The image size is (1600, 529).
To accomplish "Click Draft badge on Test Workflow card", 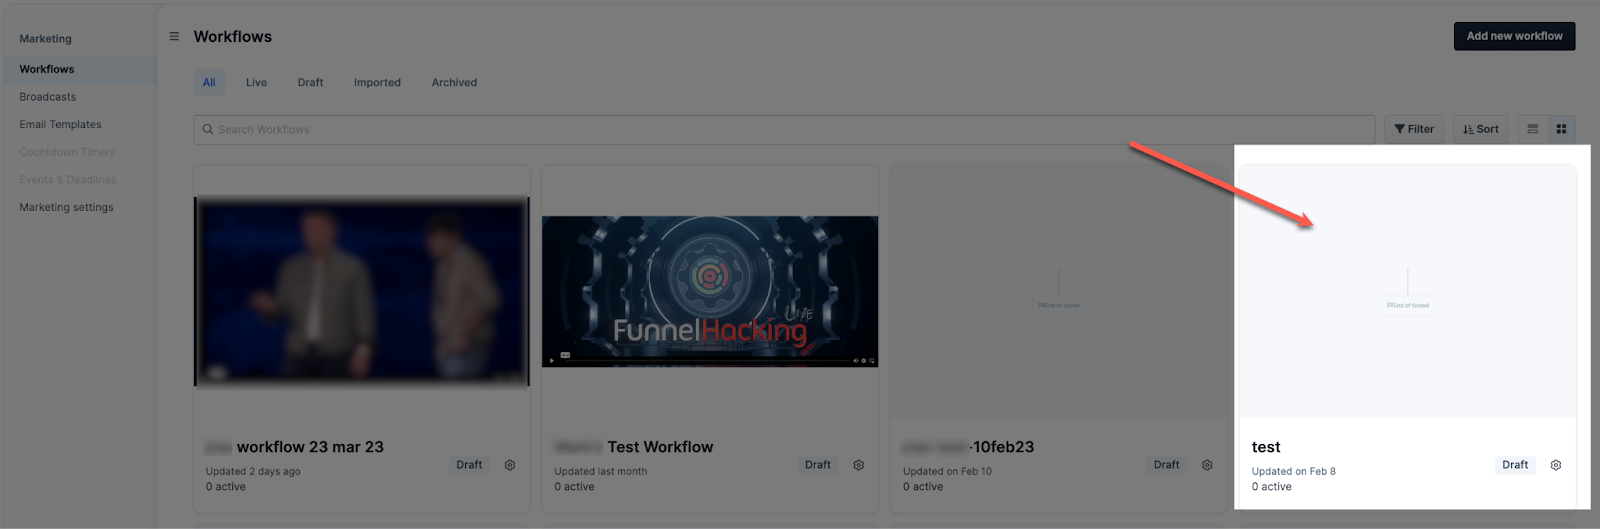I will [818, 465].
